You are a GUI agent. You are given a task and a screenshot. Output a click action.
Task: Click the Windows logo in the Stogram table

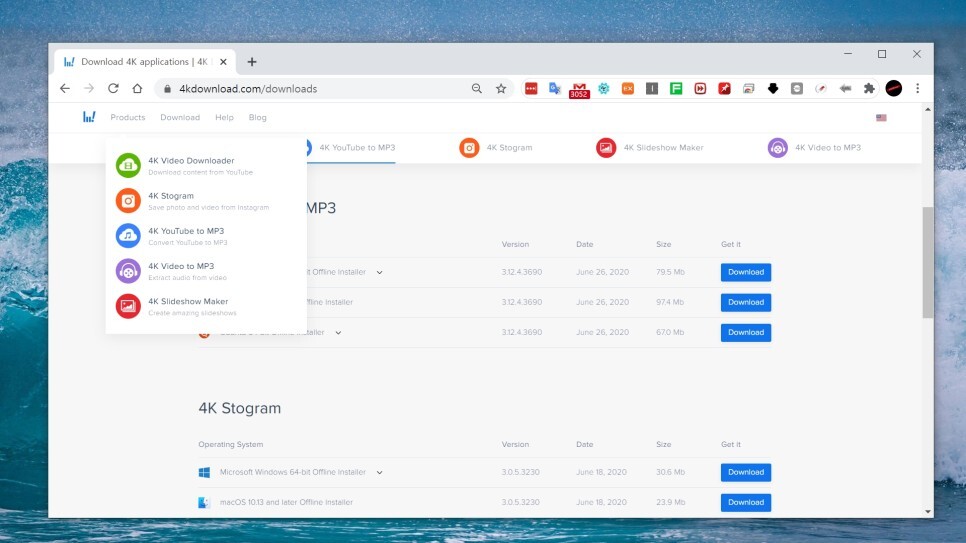(x=205, y=473)
